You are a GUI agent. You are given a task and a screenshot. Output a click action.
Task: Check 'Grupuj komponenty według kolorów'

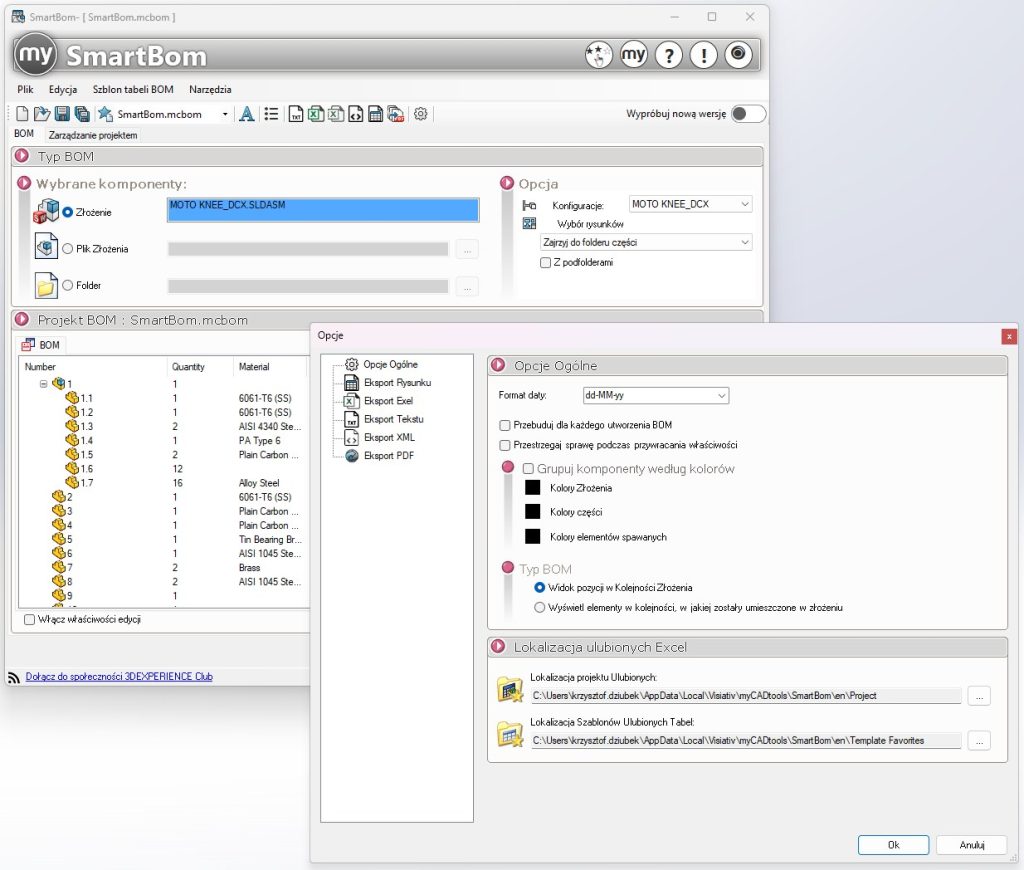[x=528, y=468]
